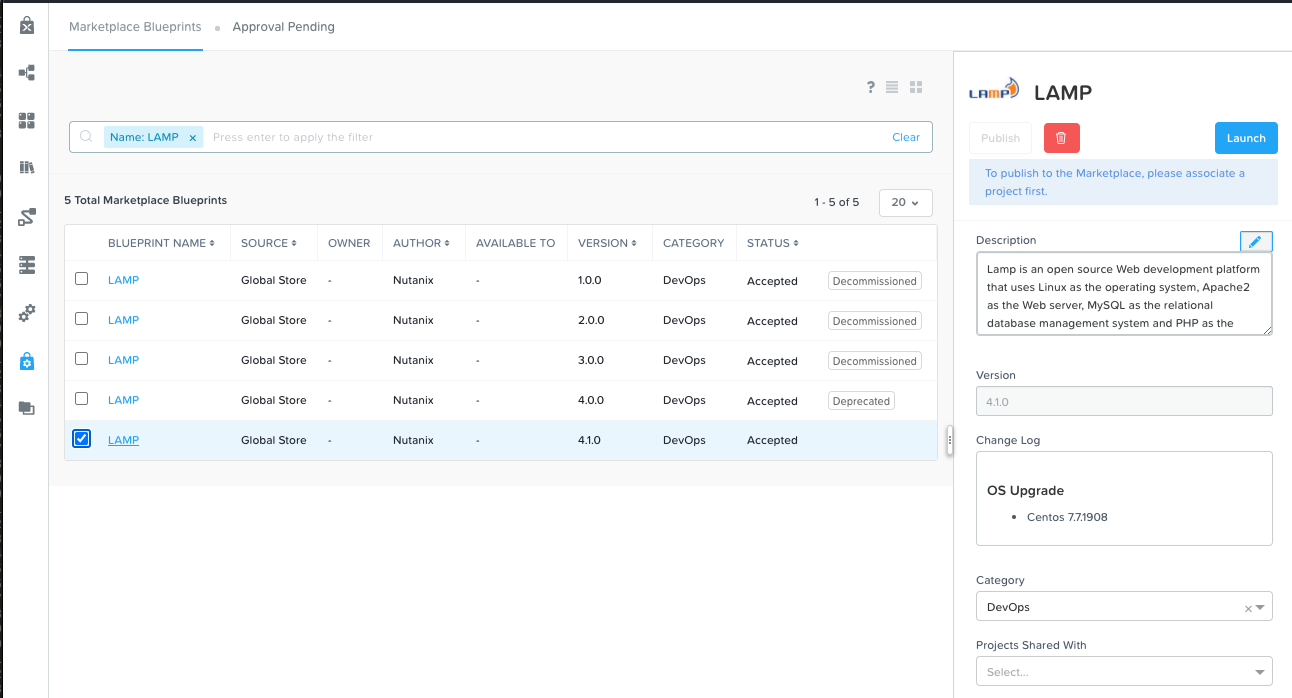This screenshot has height=698, width=1292.
Task: Open the Blueprints hierarchy sidebar icon
Action: [27, 73]
